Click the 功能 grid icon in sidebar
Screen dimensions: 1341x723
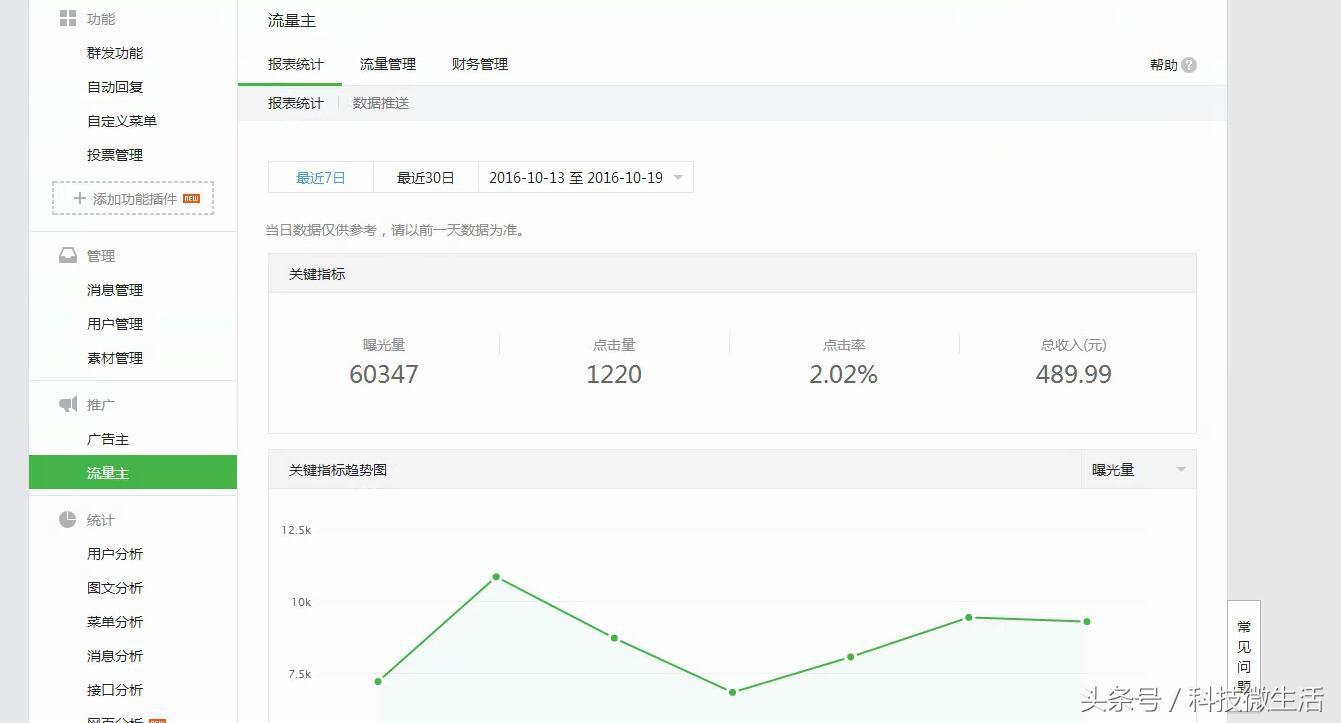(x=68, y=18)
